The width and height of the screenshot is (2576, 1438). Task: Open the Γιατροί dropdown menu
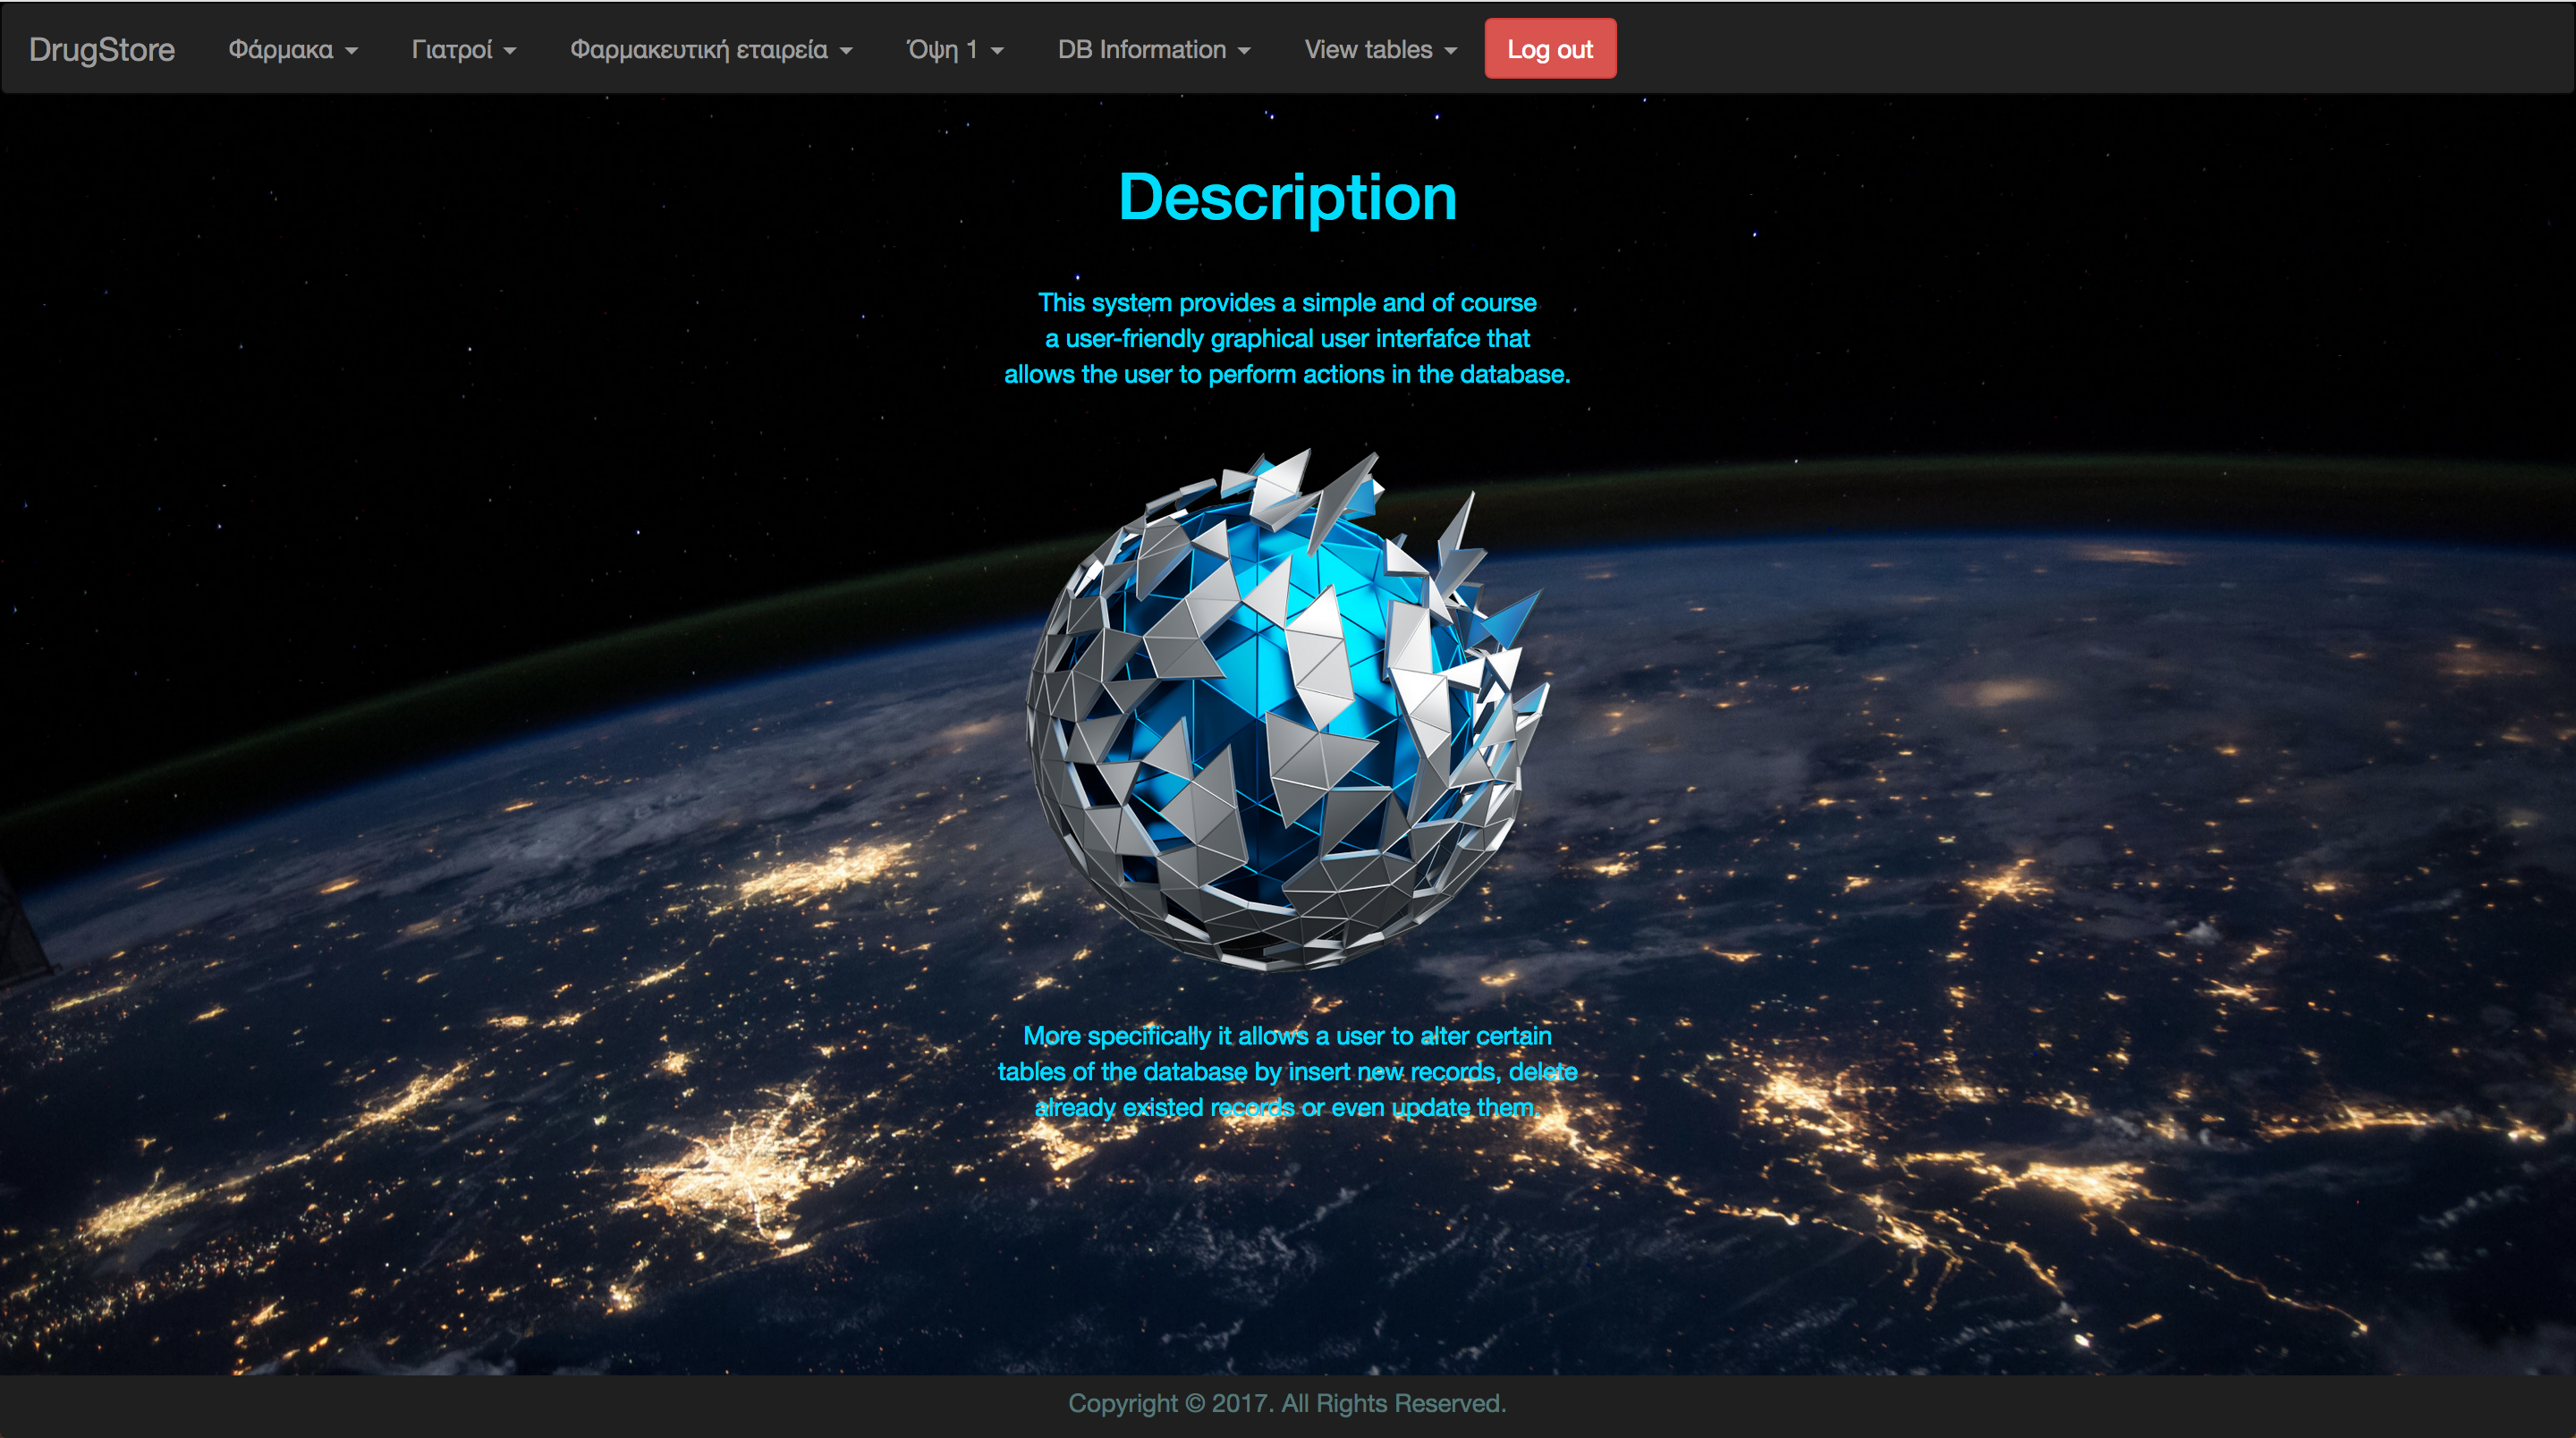[452, 49]
